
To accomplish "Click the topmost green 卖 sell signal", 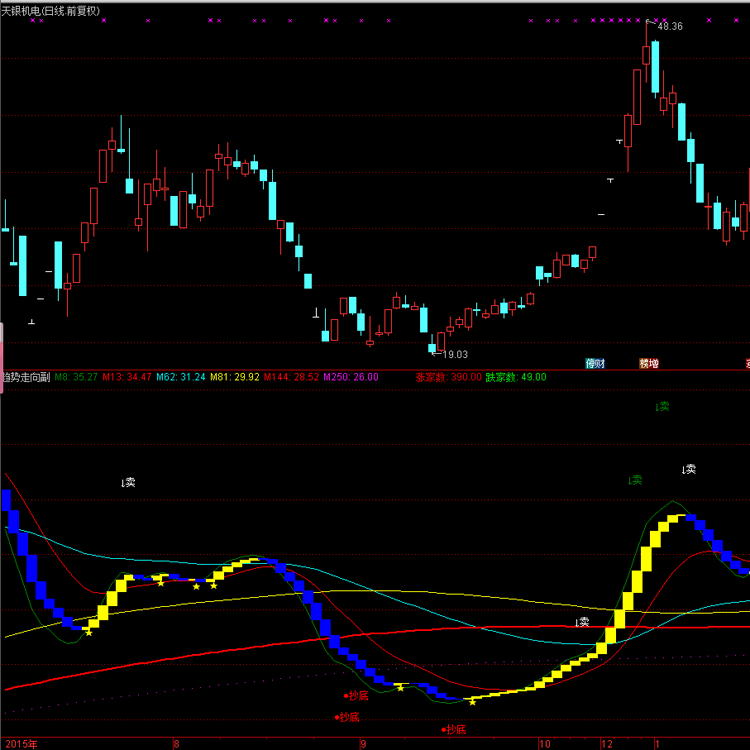I will 661,406.
